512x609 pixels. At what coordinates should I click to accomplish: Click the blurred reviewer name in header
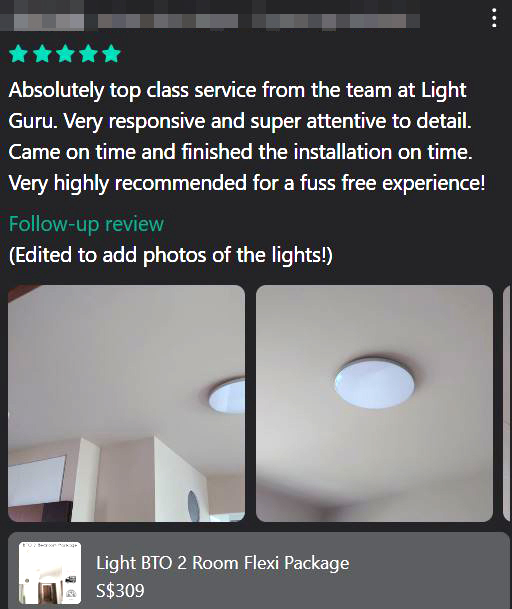(x=168, y=21)
